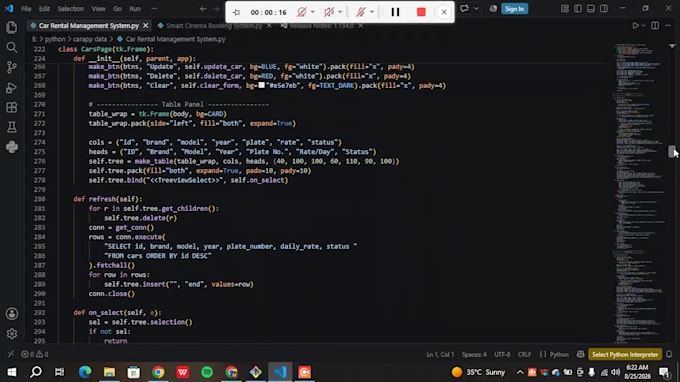Screen dimensions: 680x382
Task: Stop the screen recording
Action: [x=421, y=12]
